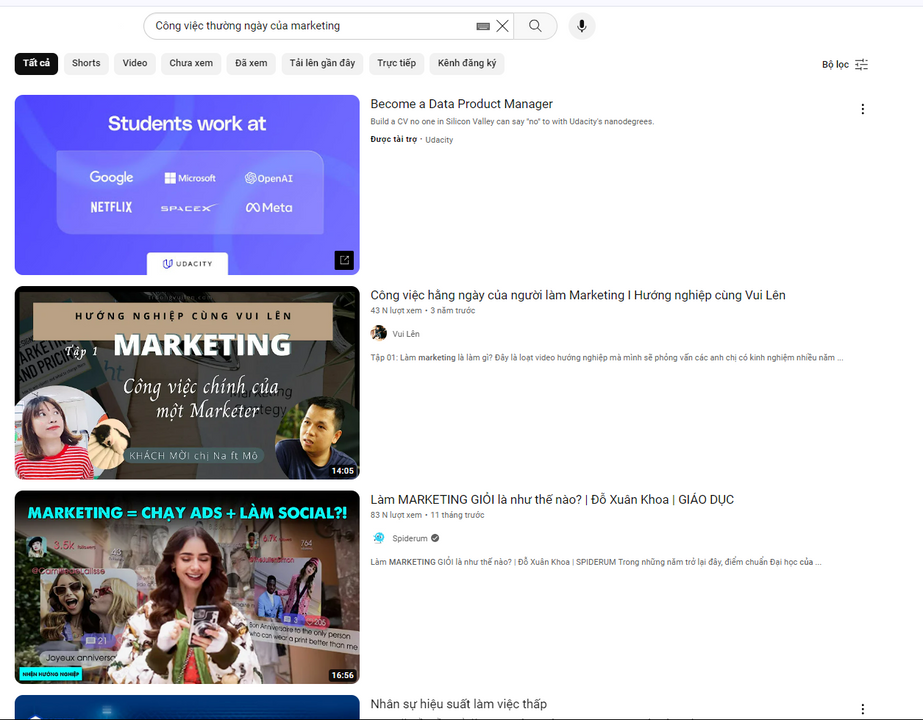The height and width of the screenshot is (720, 923).
Task: Switch to the Video filter tab
Action: pyautogui.click(x=134, y=63)
